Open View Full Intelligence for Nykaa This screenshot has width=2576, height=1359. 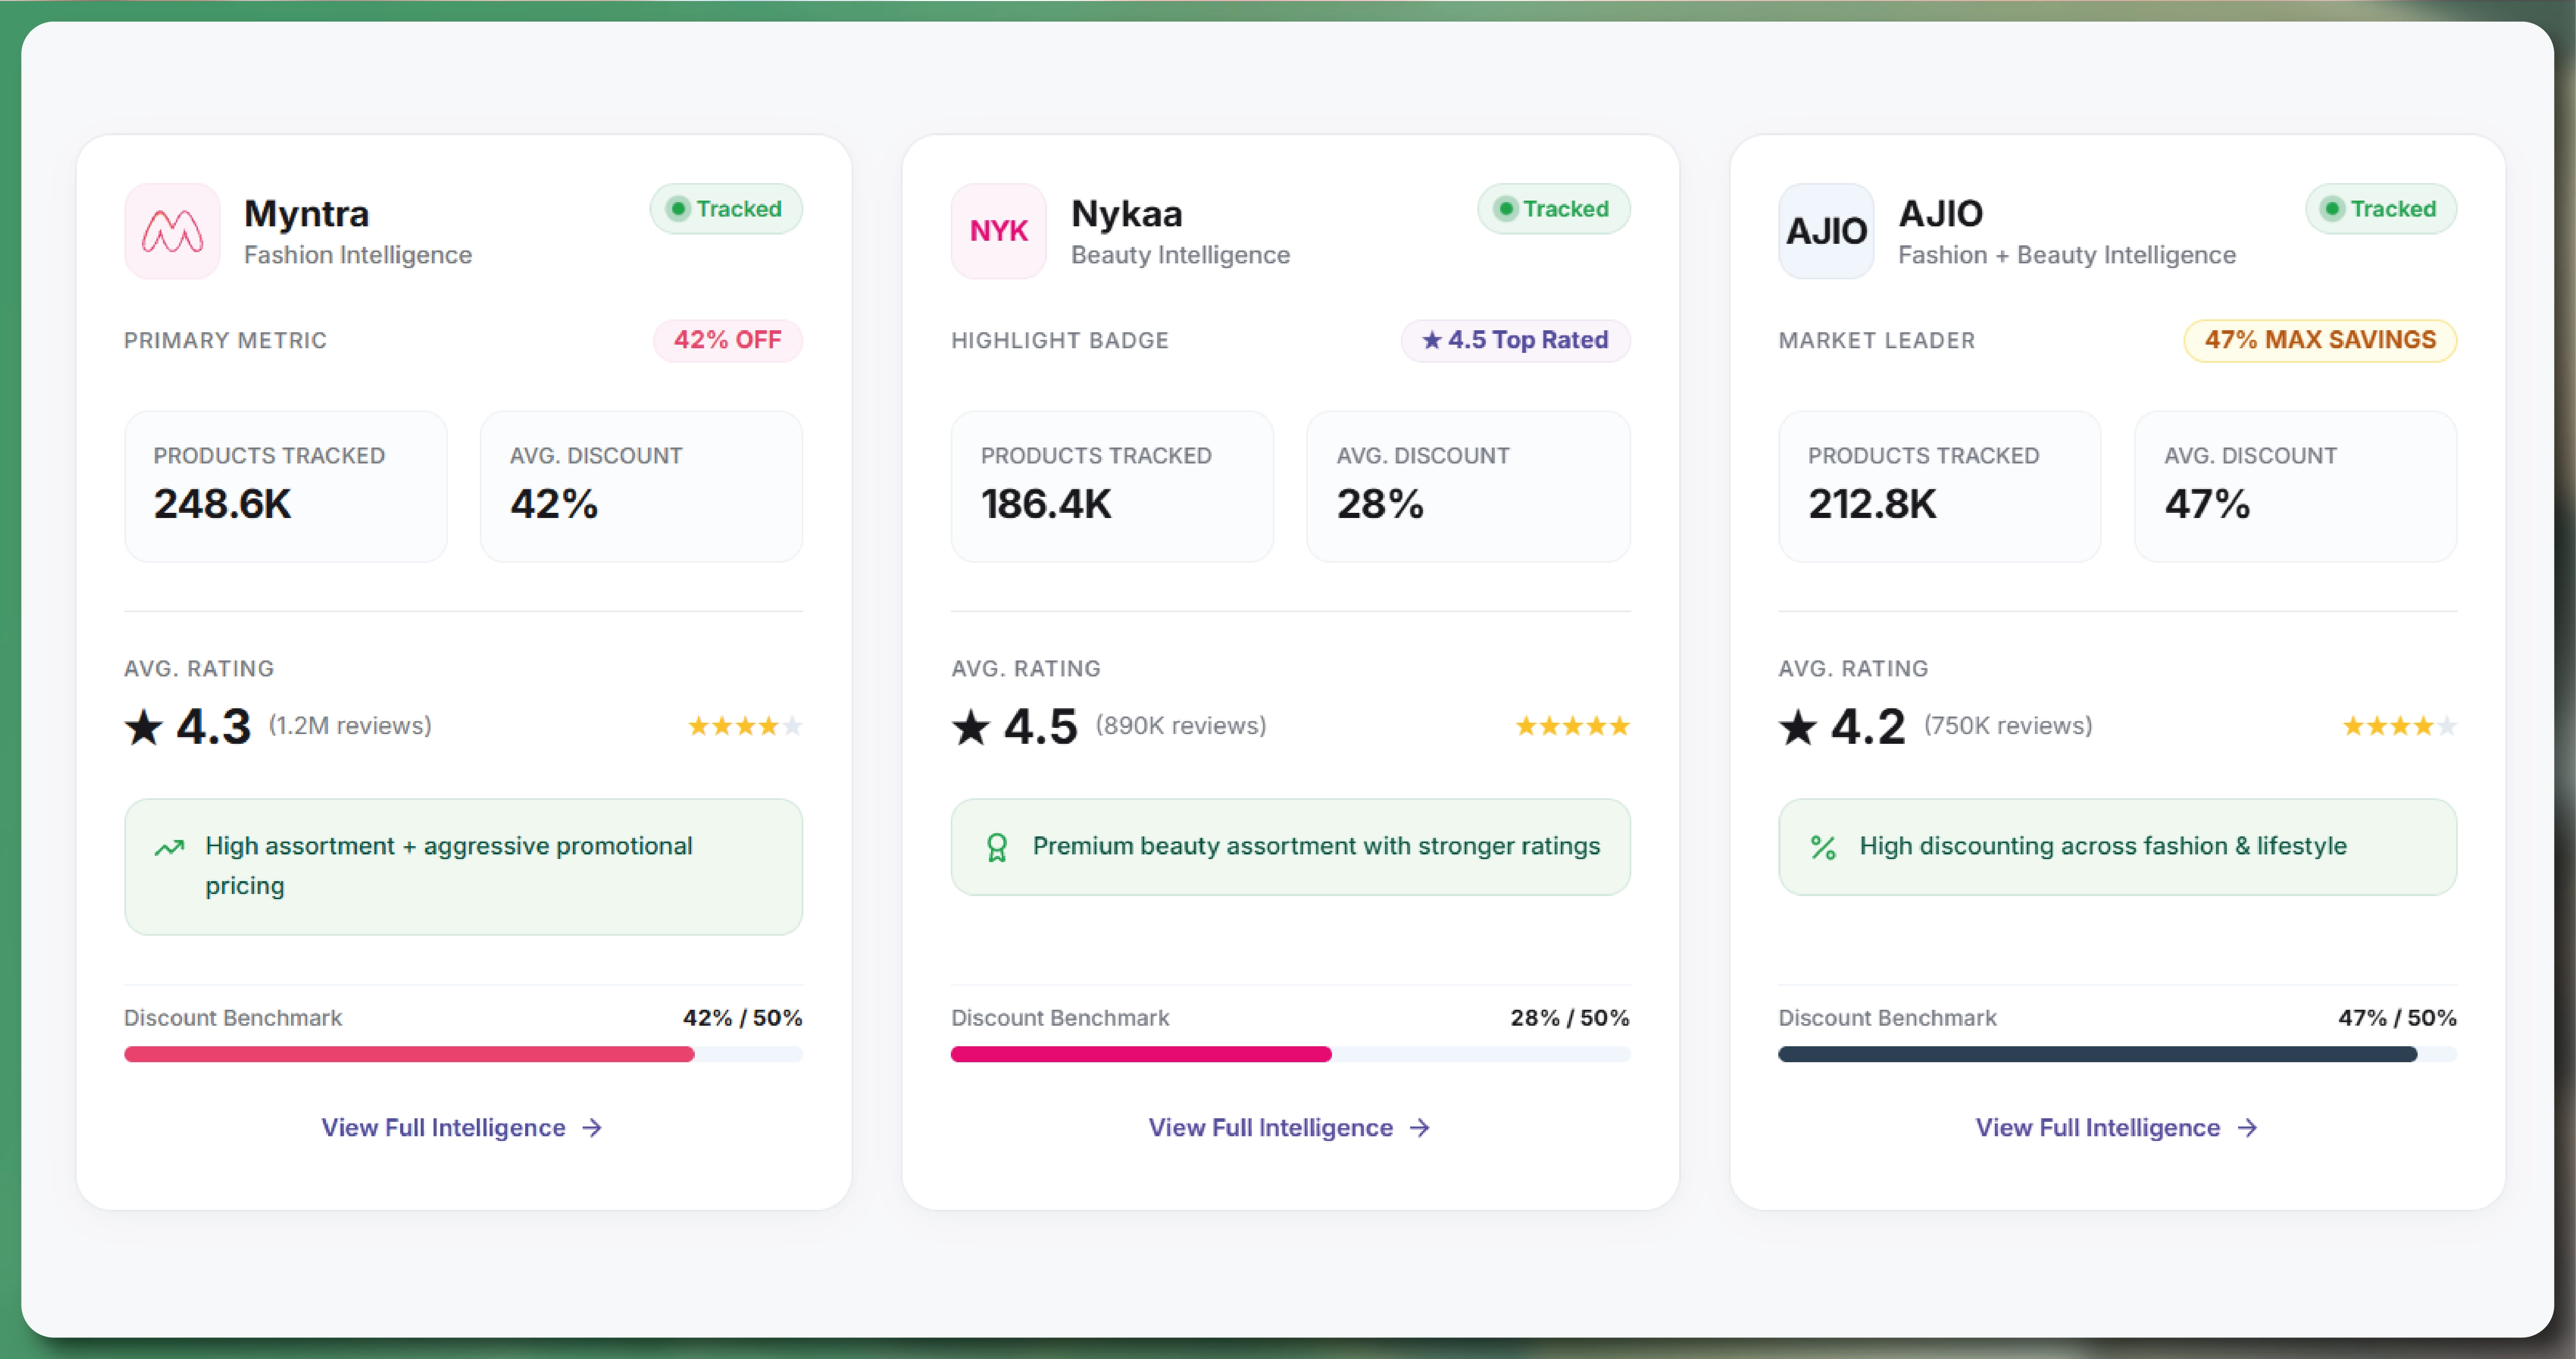1289,1128
